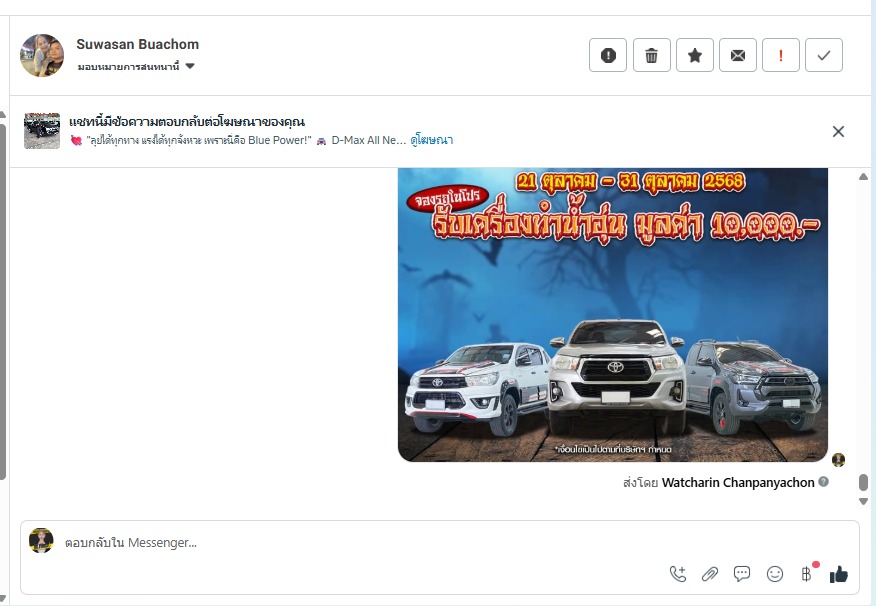The height and width of the screenshot is (606, 876).
Task: Star this conversation
Action: pos(694,55)
